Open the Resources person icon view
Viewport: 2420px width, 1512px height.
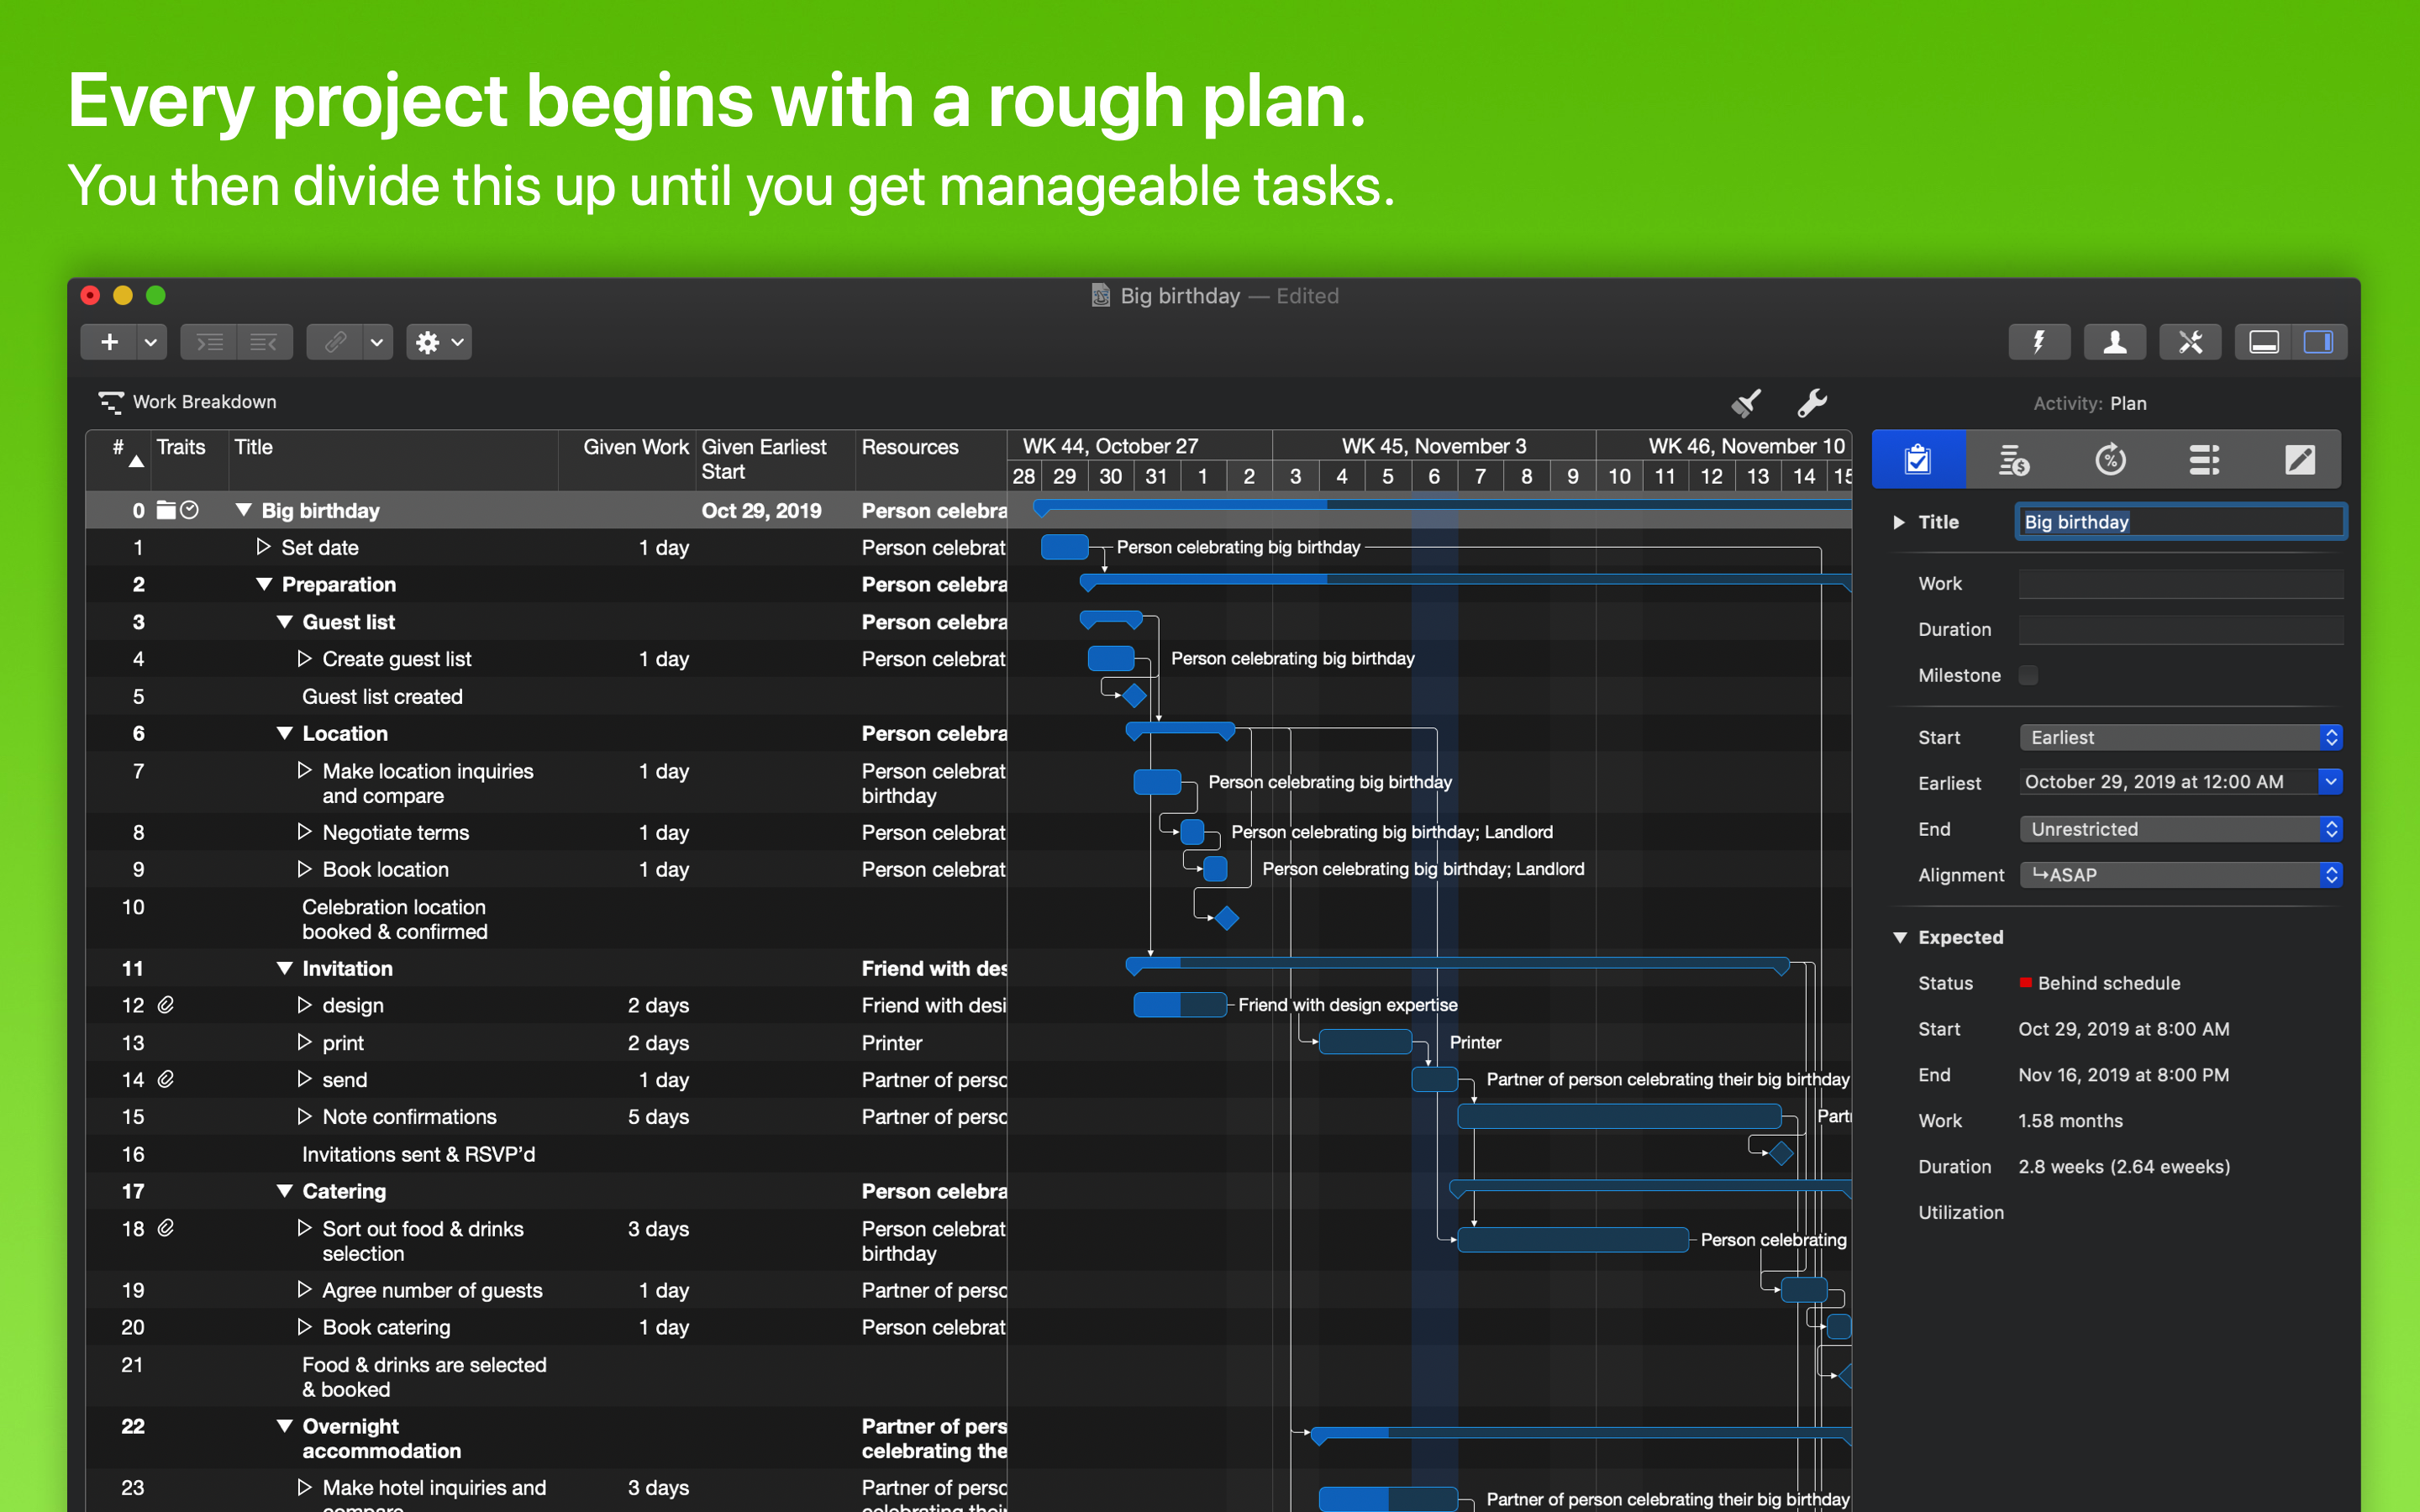coord(2114,342)
